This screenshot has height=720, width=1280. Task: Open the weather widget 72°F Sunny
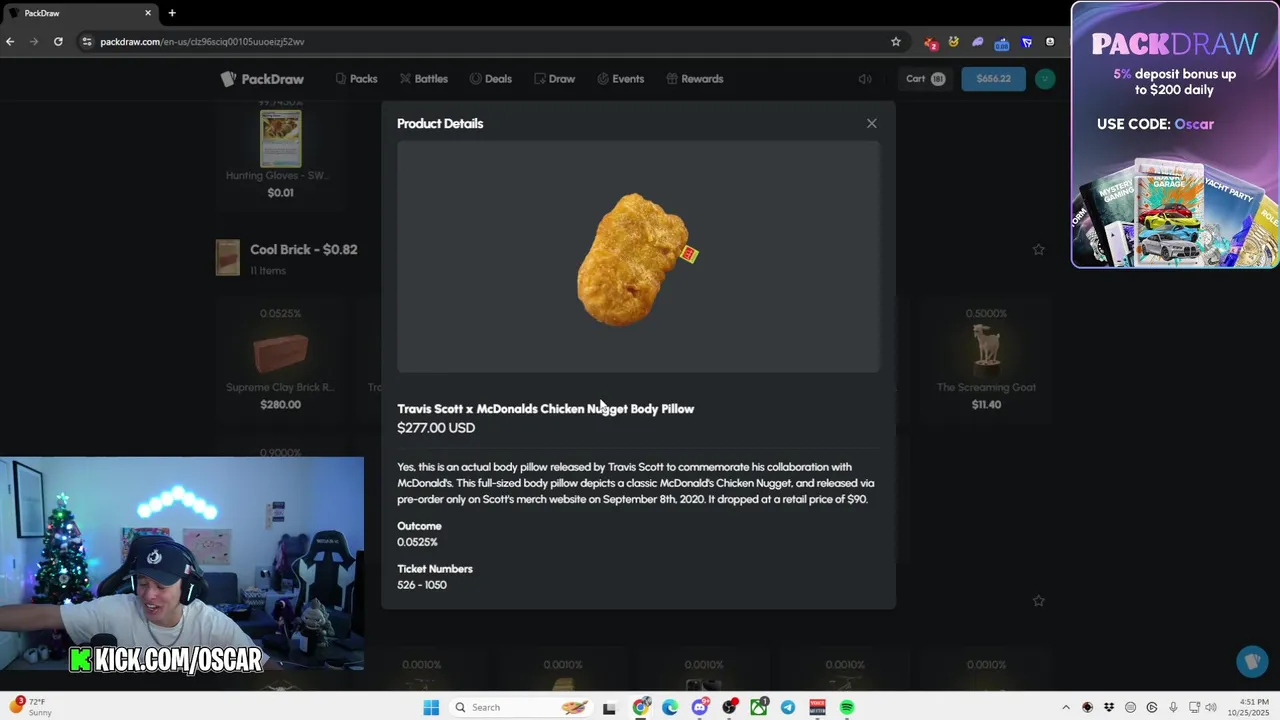[30, 707]
